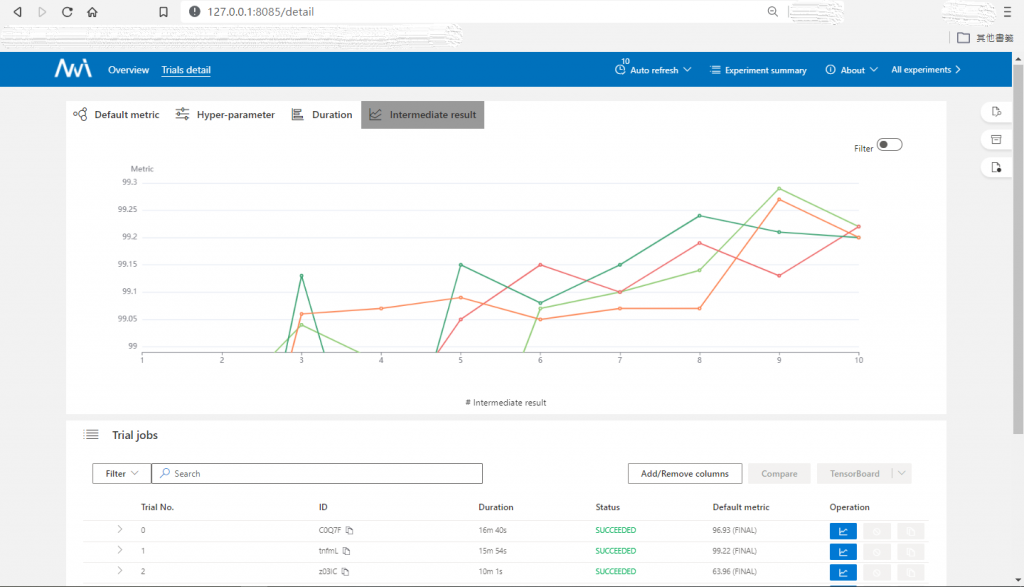Click the light green peak point at step 9

click(x=779, y=189)
